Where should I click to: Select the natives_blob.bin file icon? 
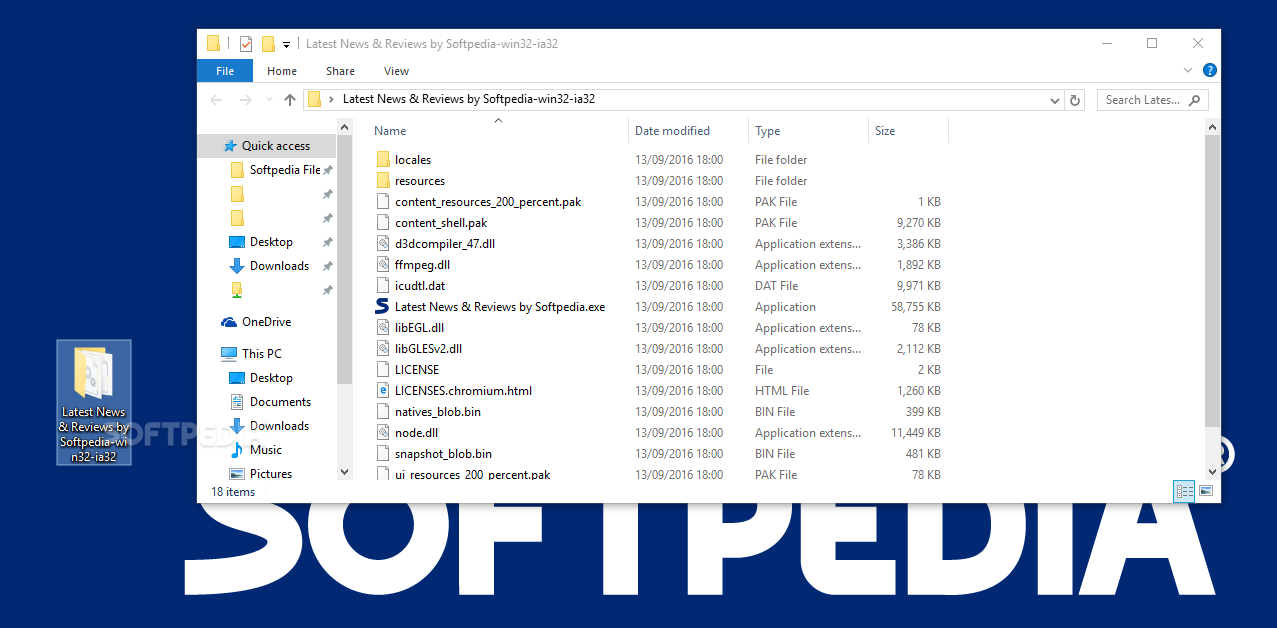(382, 412)
